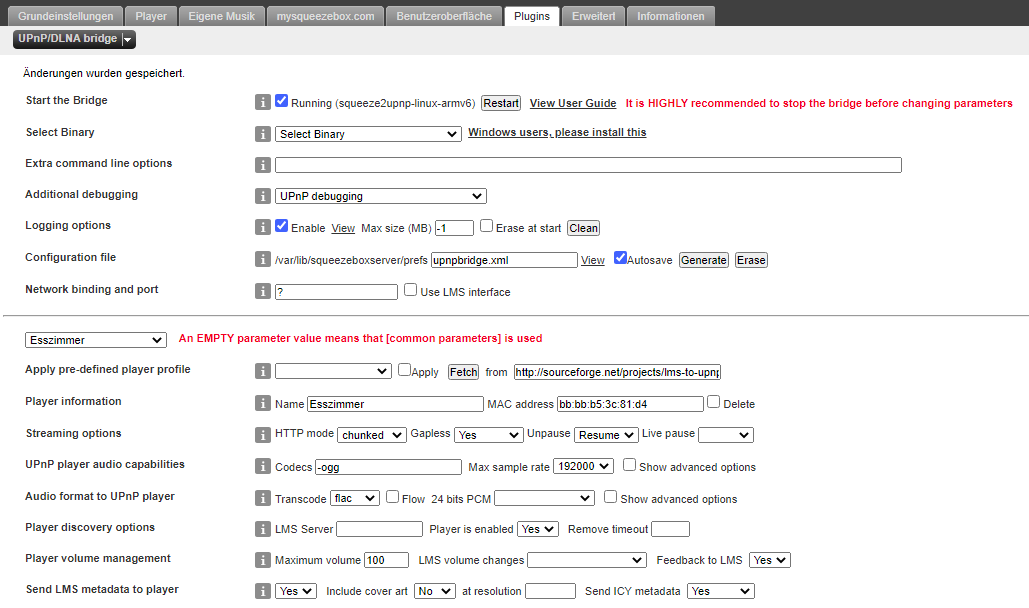Open info icon for Streaming options

pyautogui.click(x=263, y=435)
